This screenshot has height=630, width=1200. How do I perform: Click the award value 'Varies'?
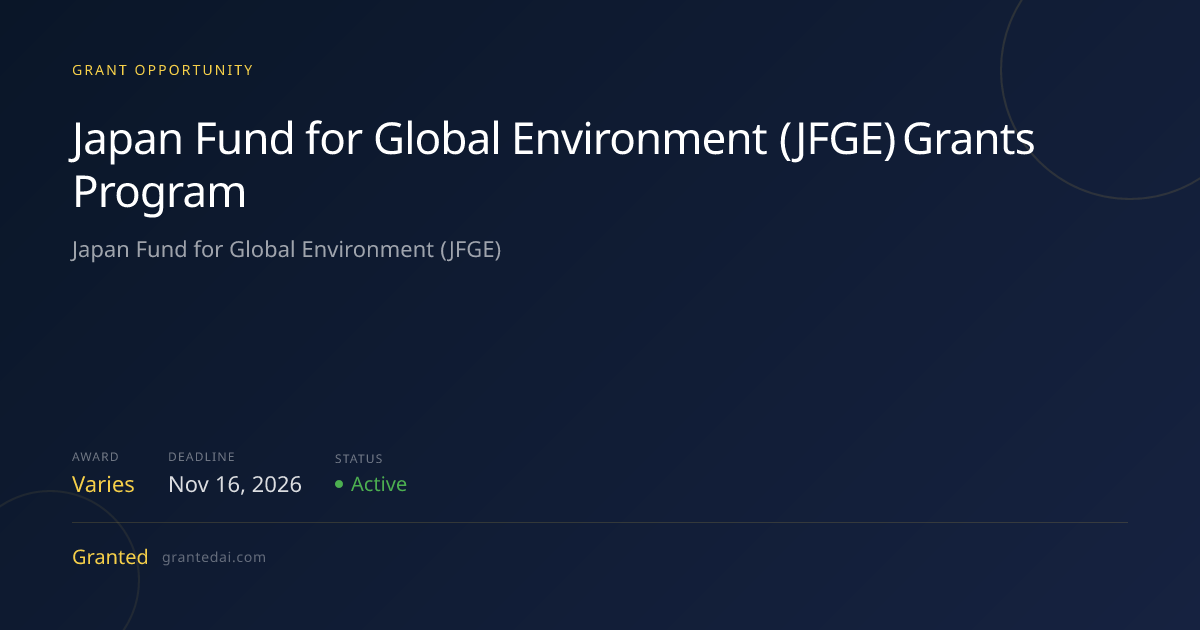103,484
